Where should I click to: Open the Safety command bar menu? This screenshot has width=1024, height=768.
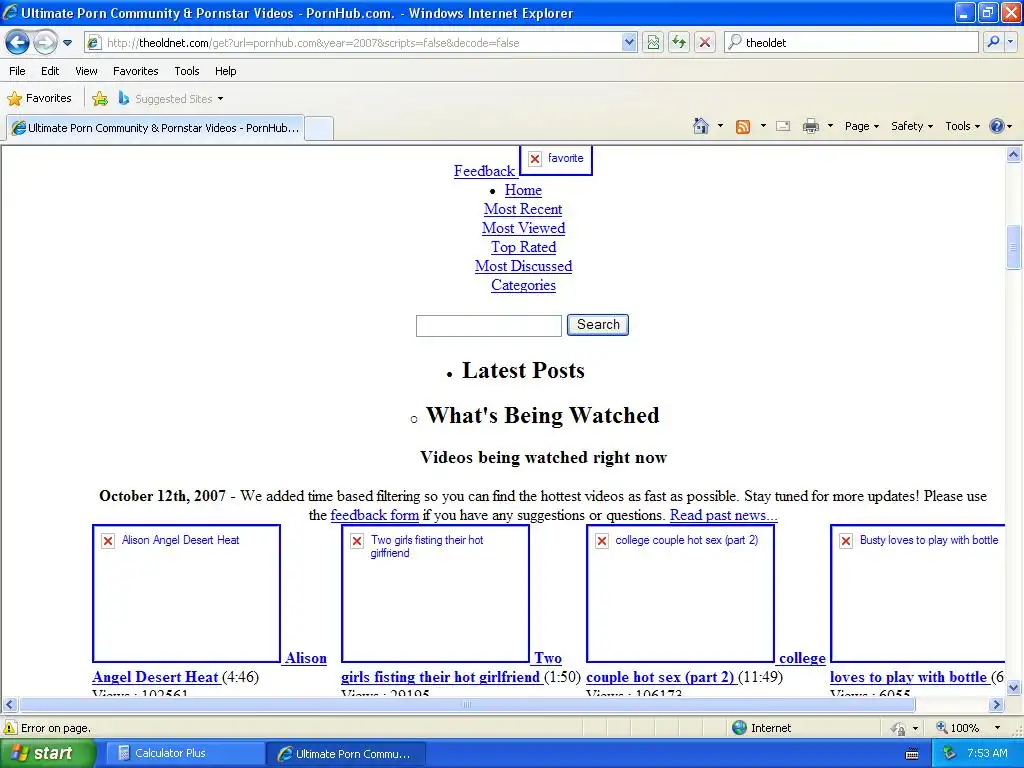pyautogui.click(x=912, y=126)
